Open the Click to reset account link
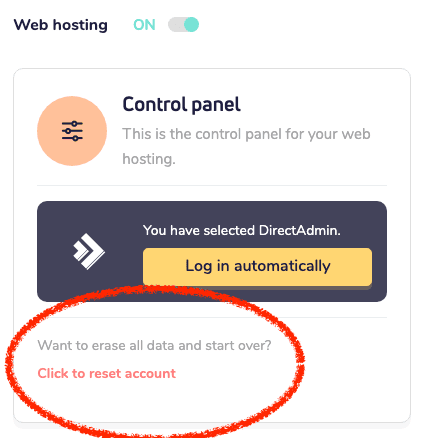 pos(106,373)
